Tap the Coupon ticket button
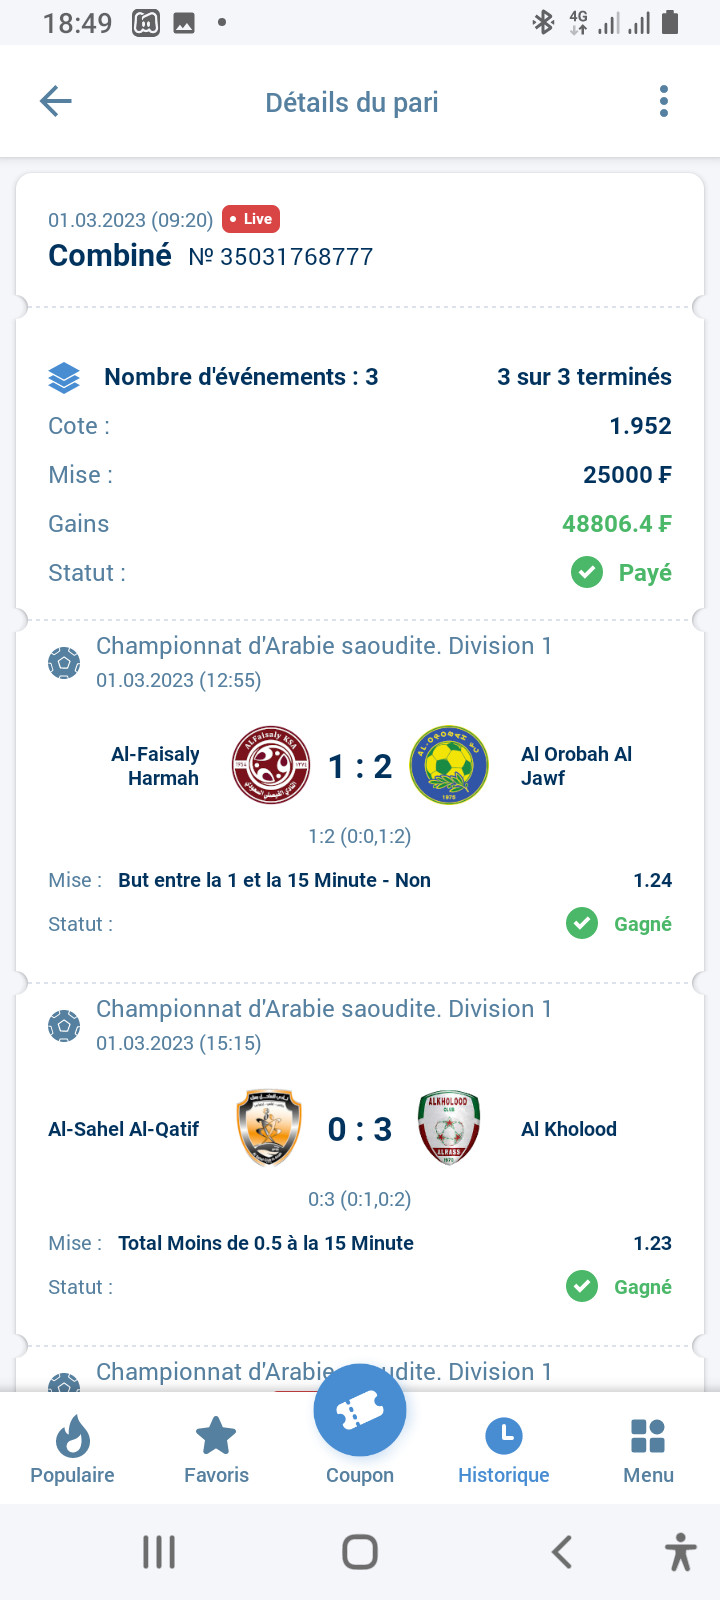The height and width of the screenshot is (1600, 720). 360,1410
